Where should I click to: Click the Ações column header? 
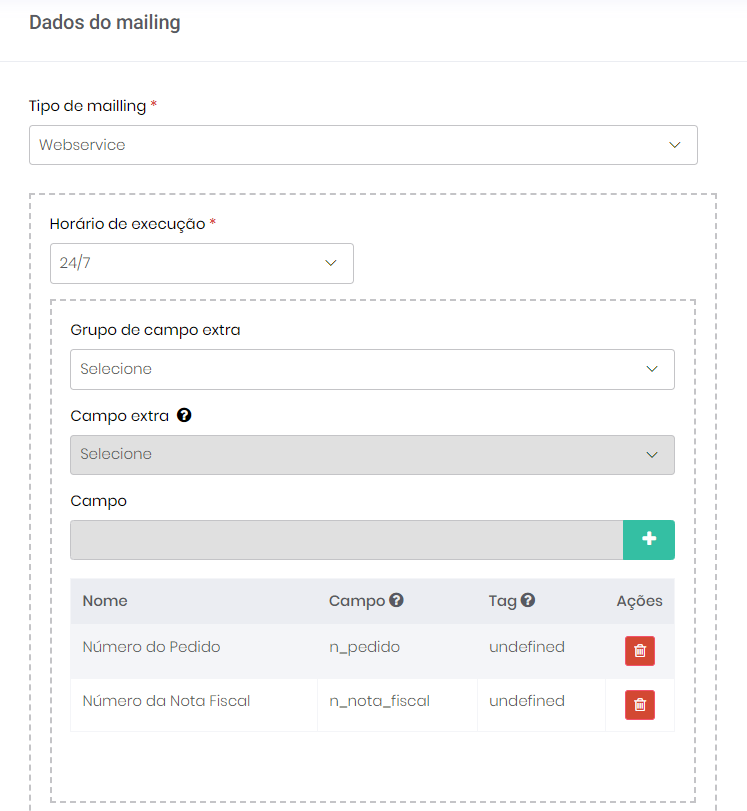point(639,601)
